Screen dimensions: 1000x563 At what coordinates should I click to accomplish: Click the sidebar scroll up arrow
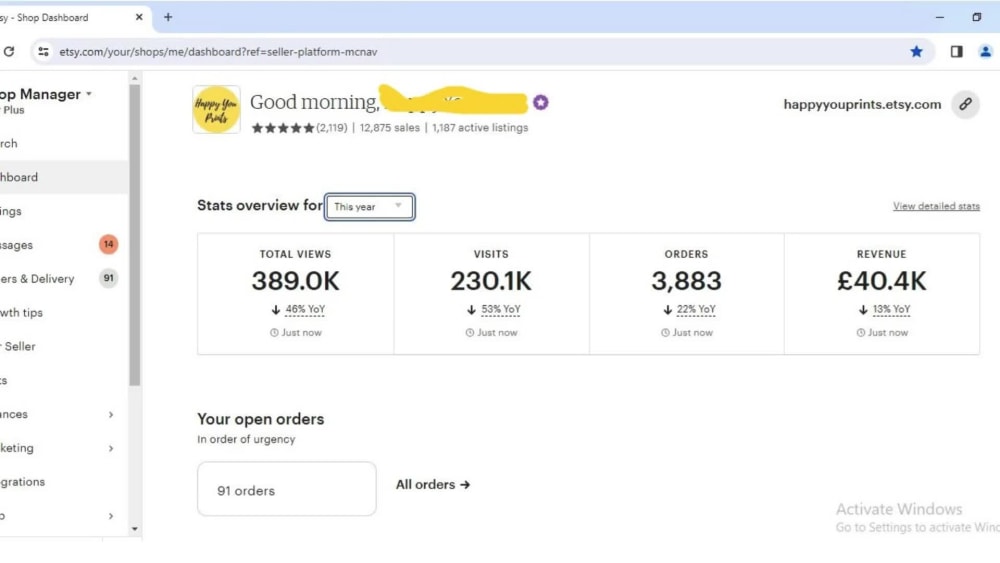(x=135, y=78)
